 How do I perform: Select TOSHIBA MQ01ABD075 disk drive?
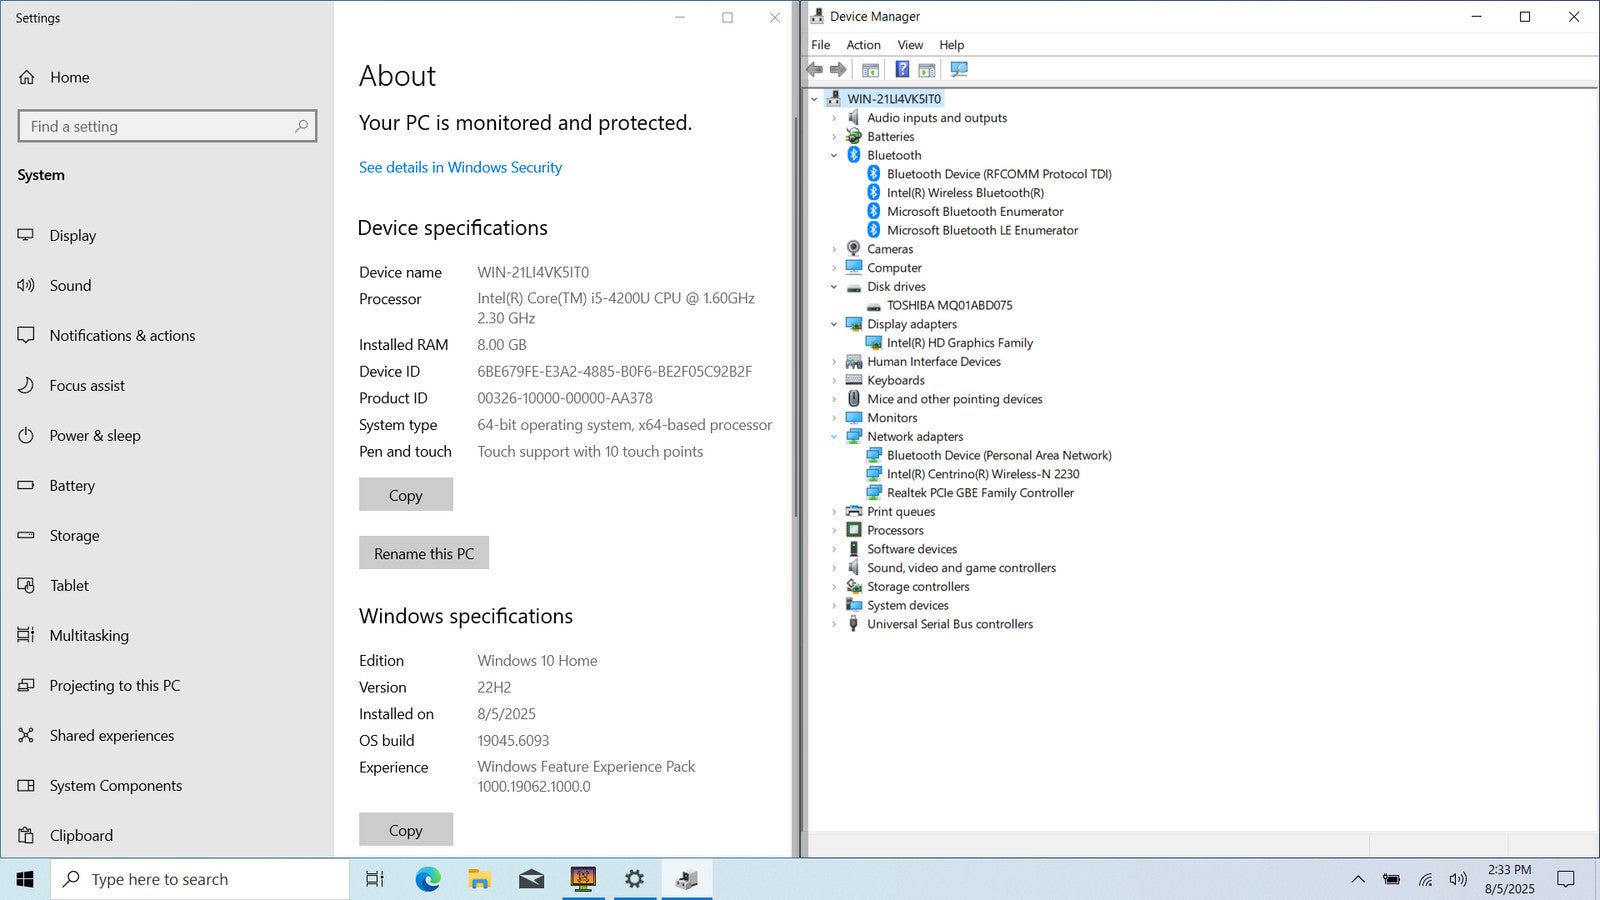[x=949, y=305]
